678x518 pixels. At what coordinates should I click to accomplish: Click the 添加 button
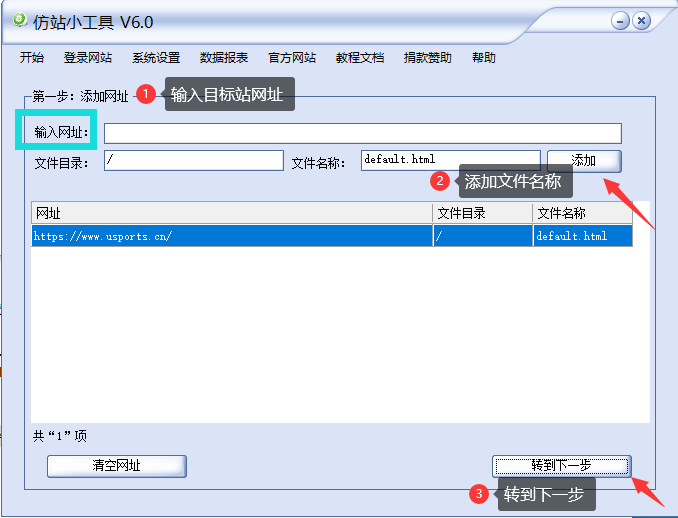pos(584,161)
